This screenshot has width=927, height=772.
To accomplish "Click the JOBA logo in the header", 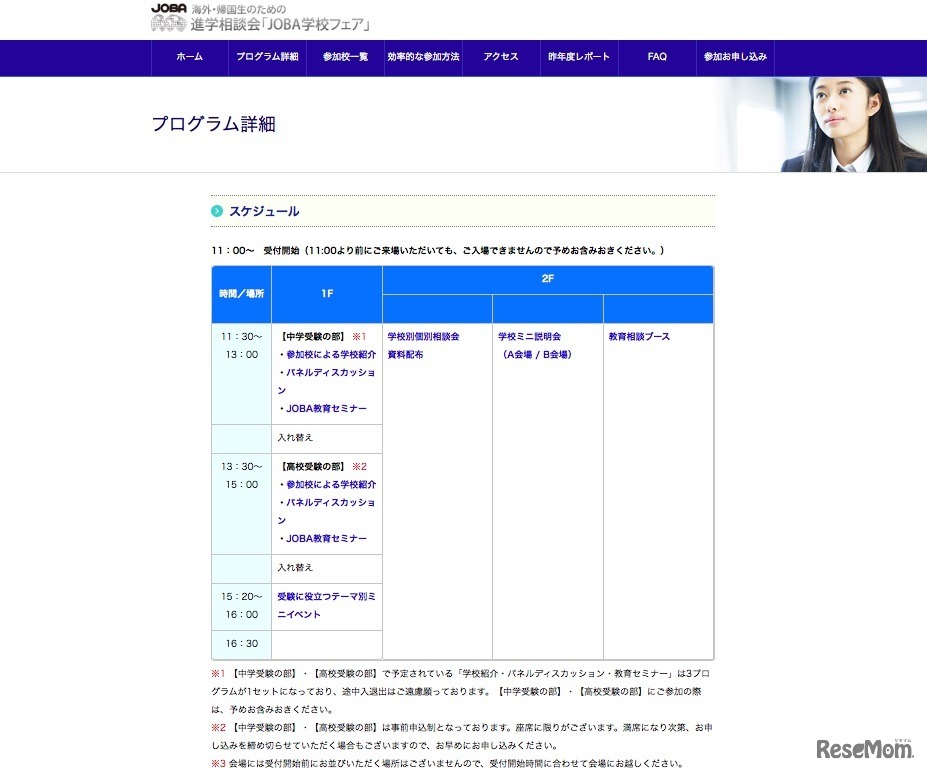I will tap(170, 8).
